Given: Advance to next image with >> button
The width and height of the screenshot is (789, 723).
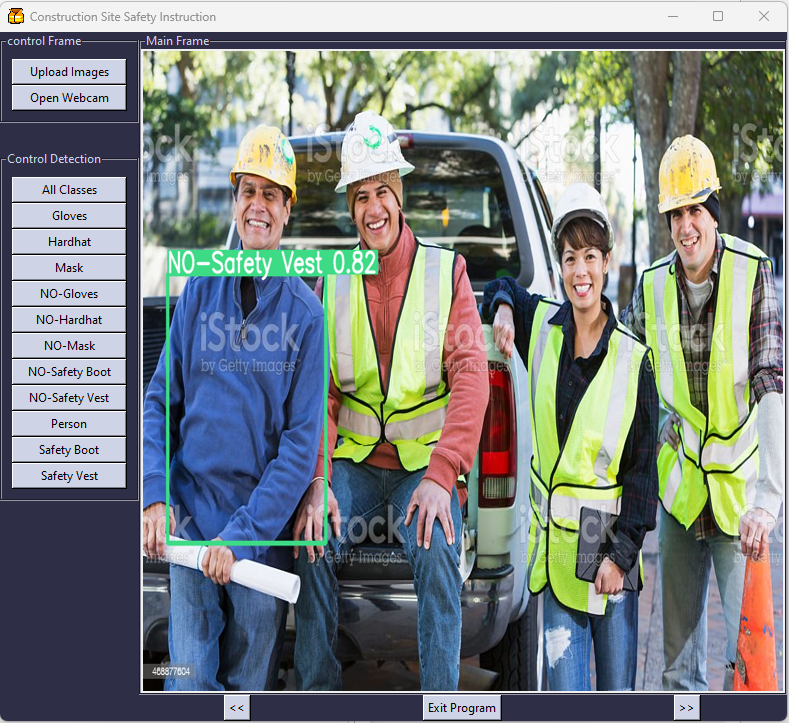Looking at the screenshot, I should click(686, 708).
